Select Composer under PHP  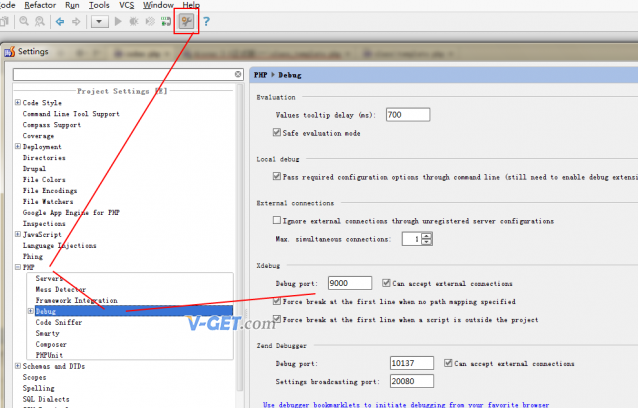51,345
